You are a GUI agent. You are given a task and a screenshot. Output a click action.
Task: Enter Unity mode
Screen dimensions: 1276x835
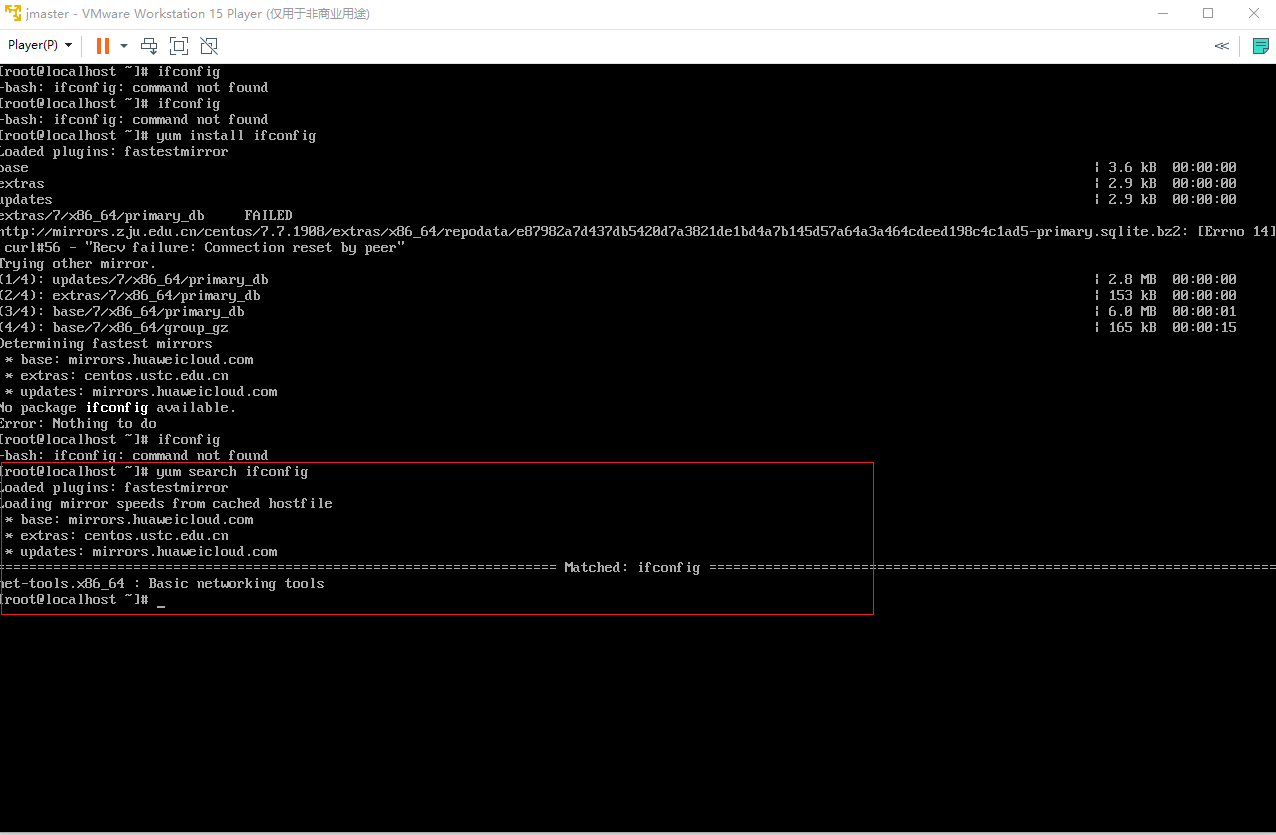coord(208,45)
